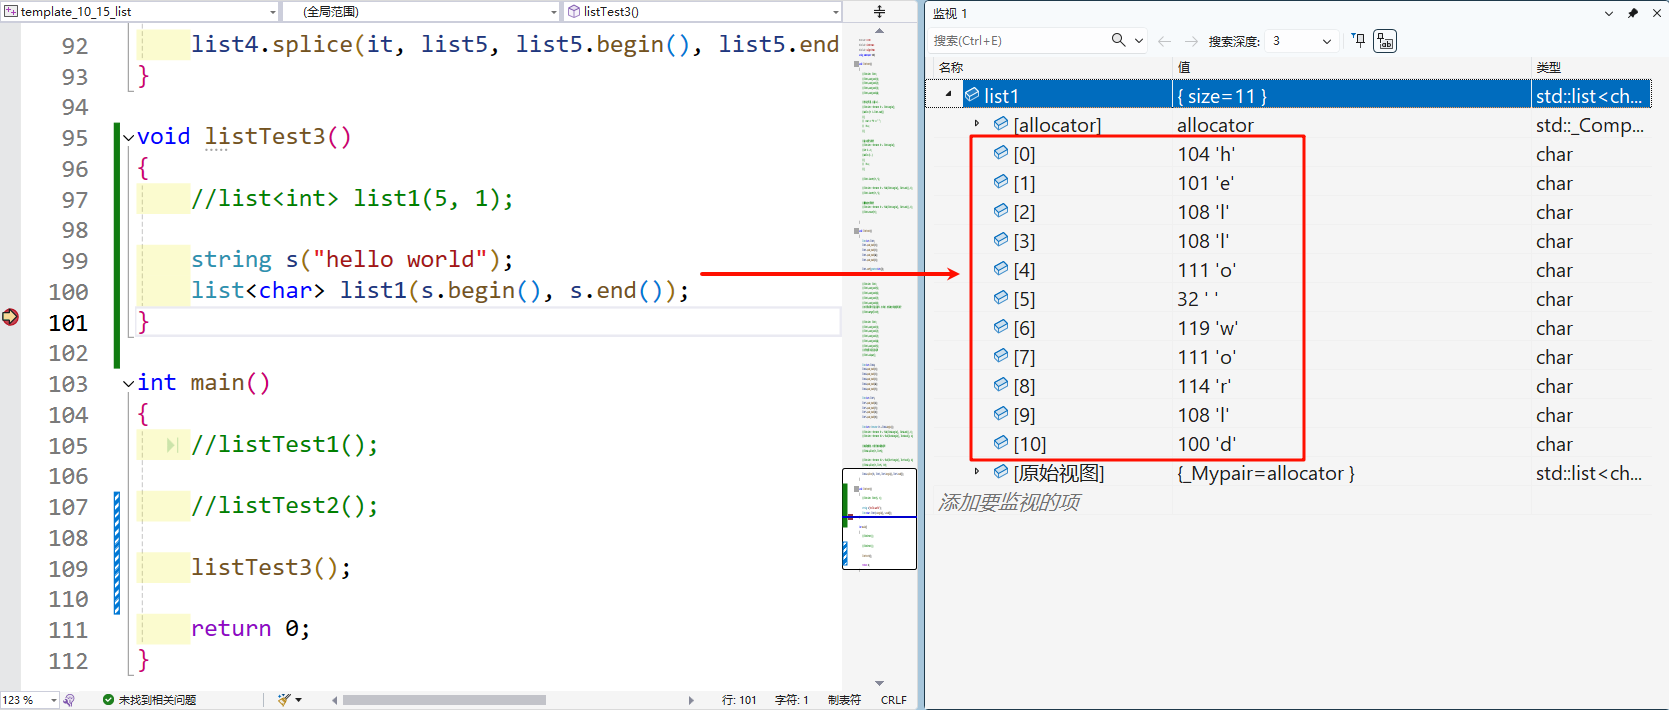
Task: Click the horizontal scrollbar thumb of editor
Action: pos(444,700)
